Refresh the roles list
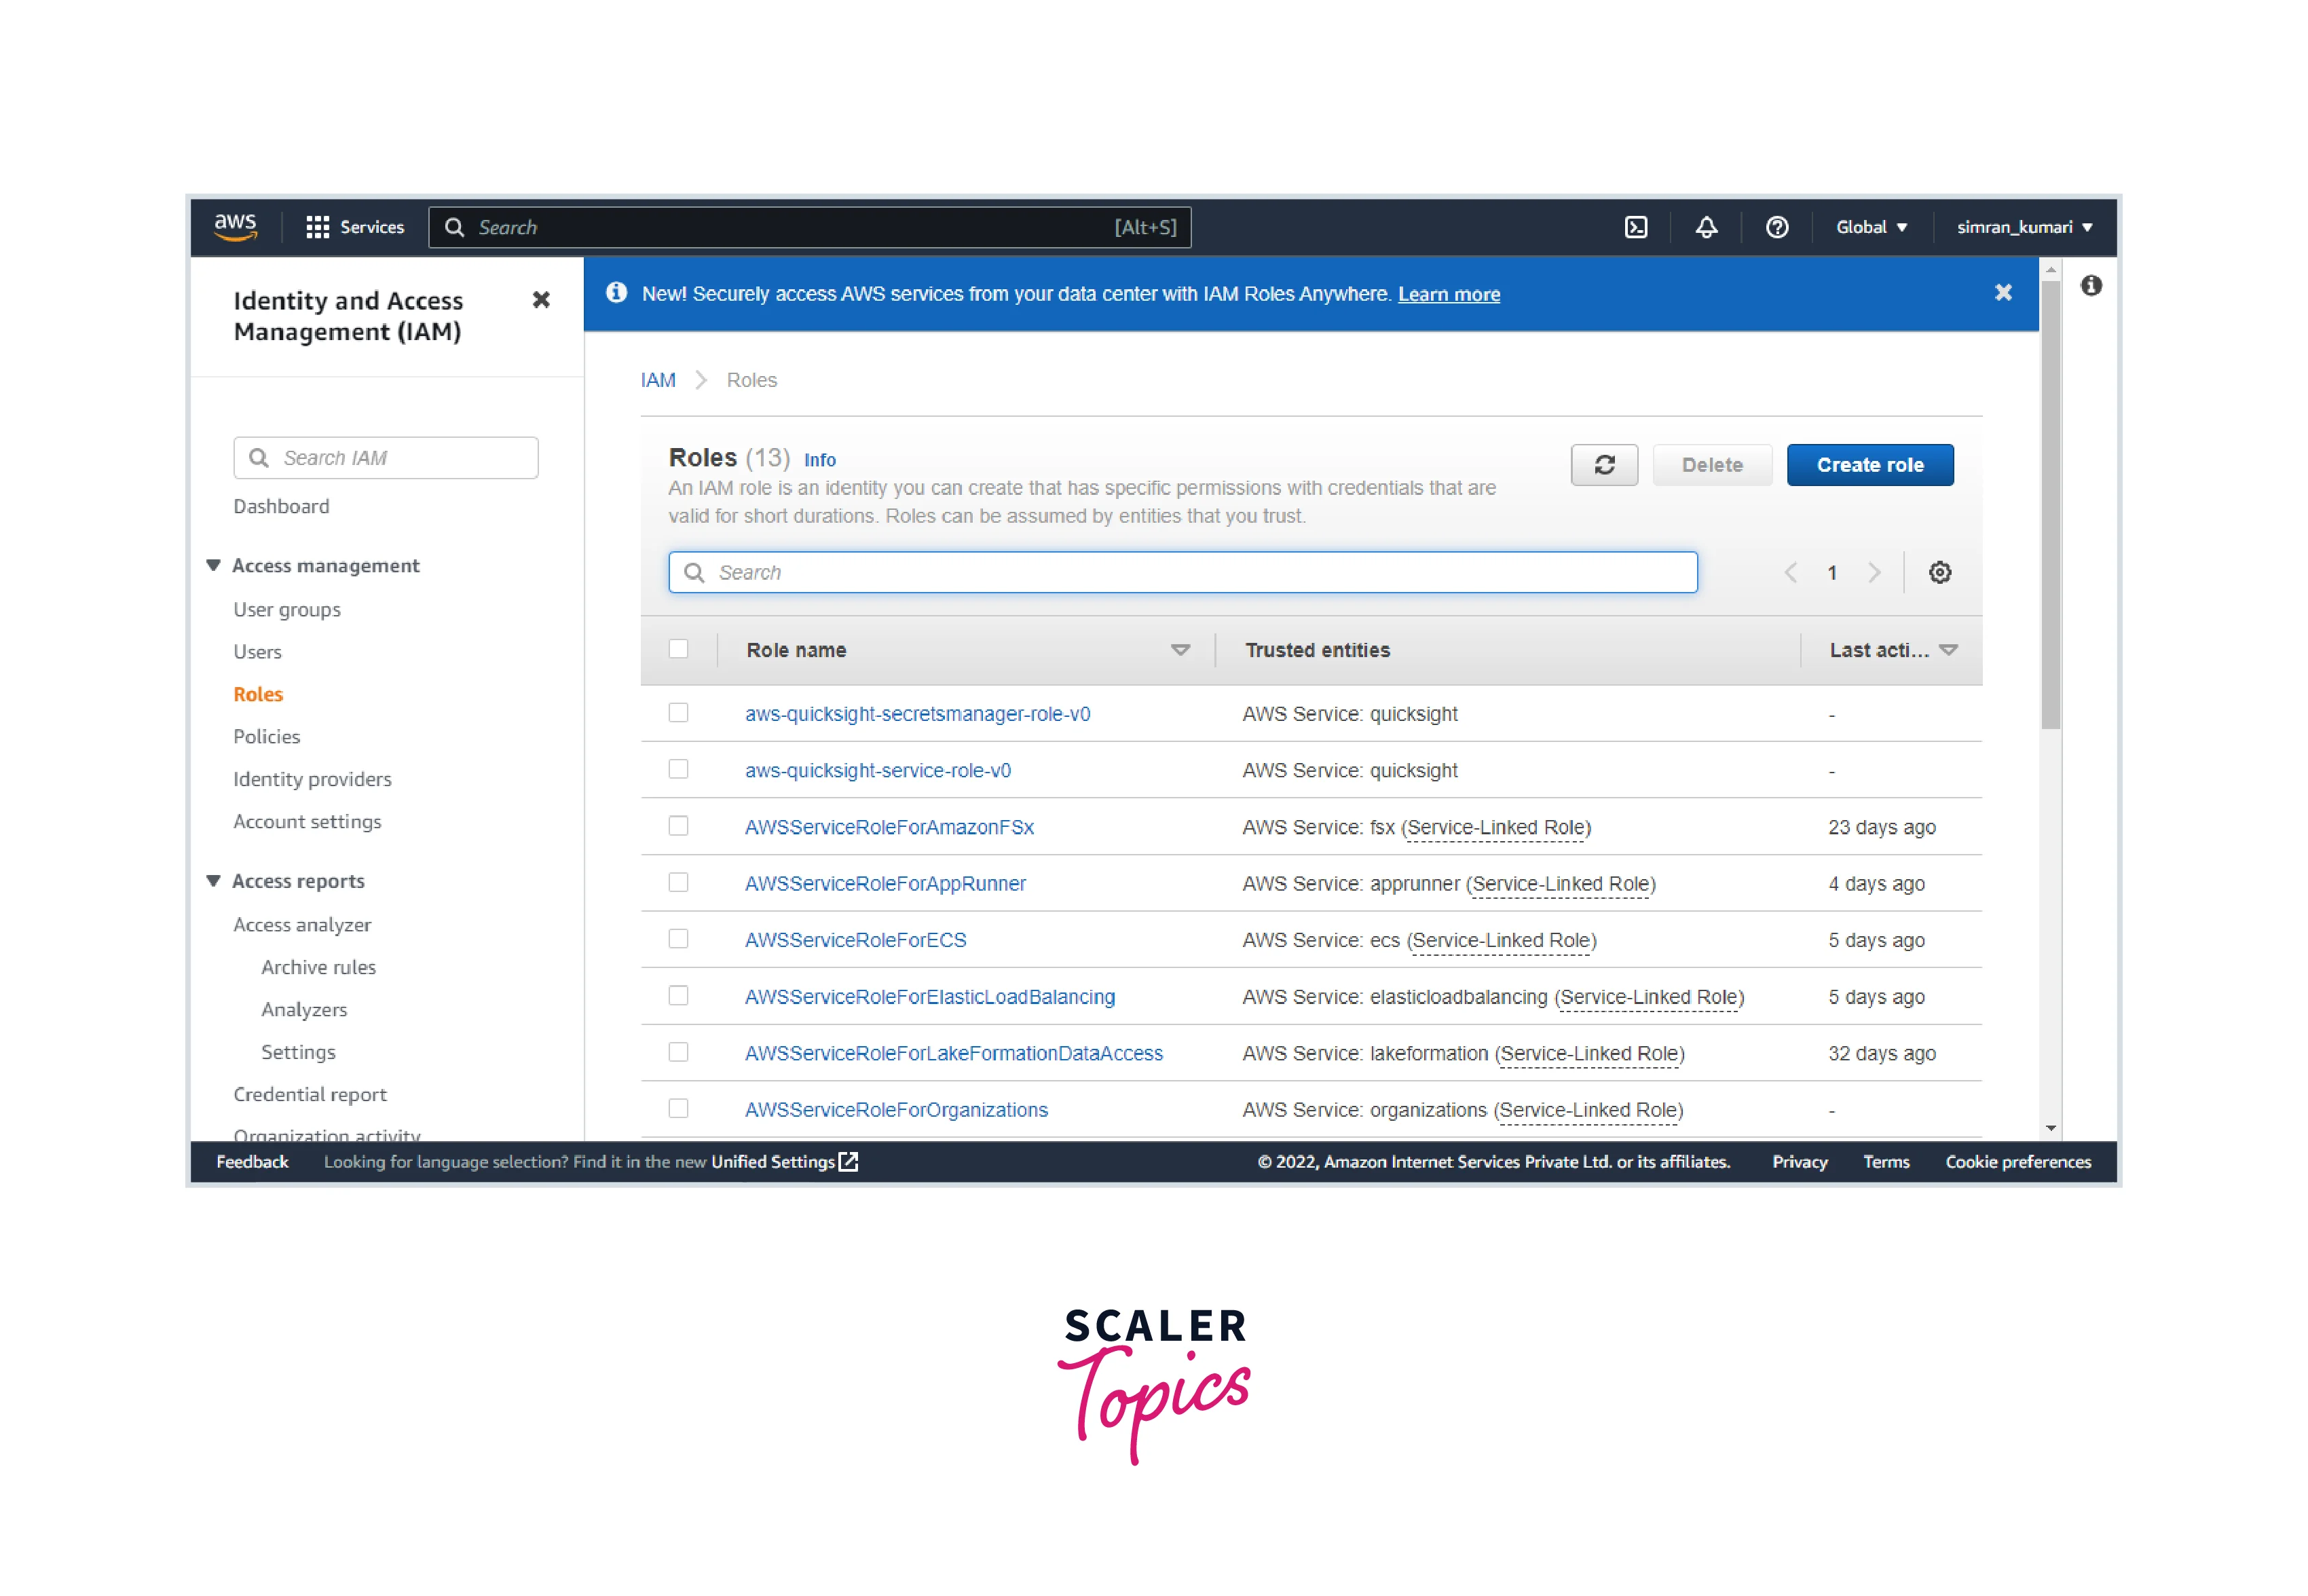The image size is (2308, 1596). pyautogui.click(x=1604, y=465)
